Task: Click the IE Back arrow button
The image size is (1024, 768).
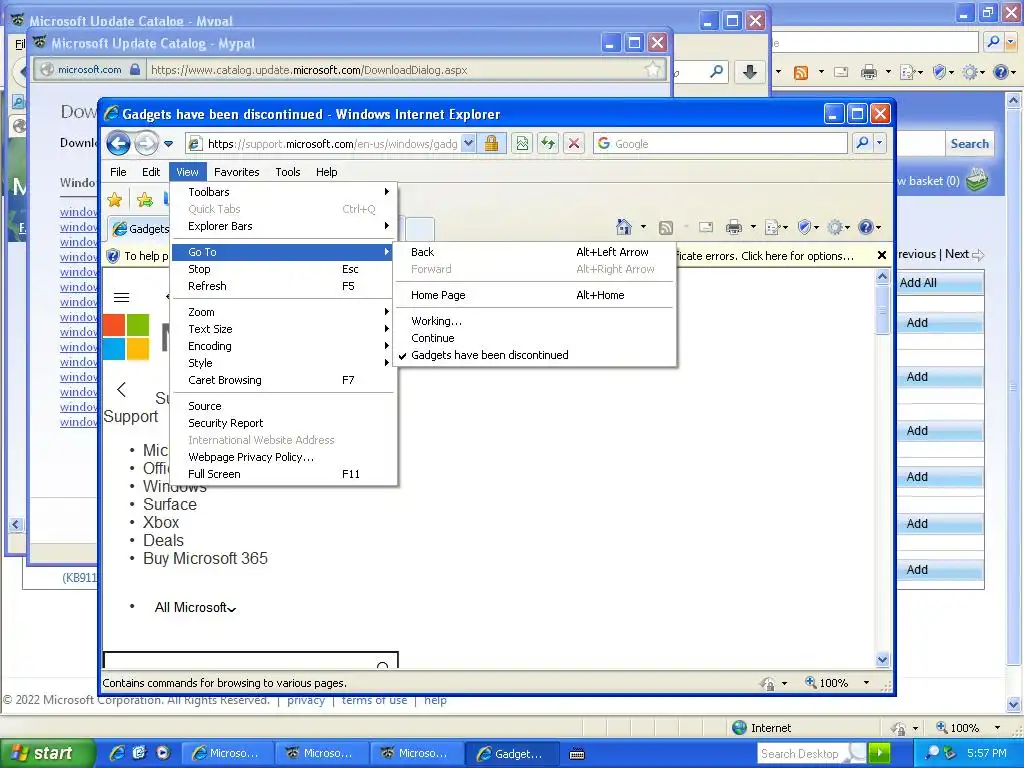Action: (x=118, y=143)
